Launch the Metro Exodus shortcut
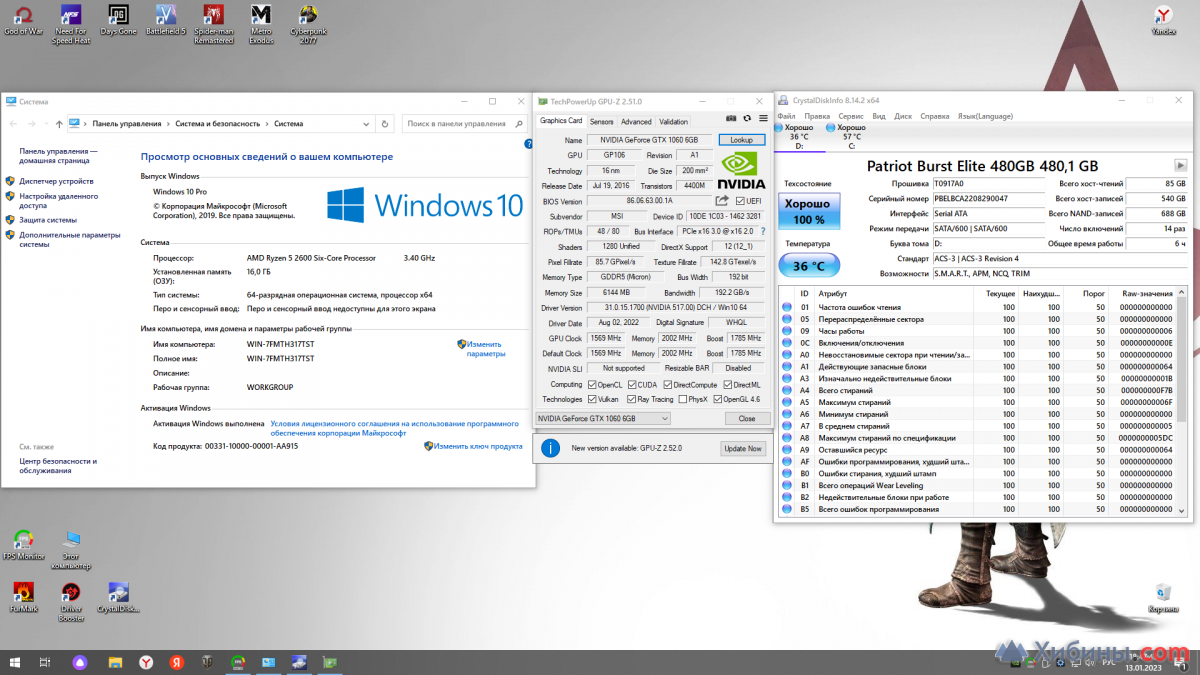This screenshot has width=1200, height=675. (261, 24)
